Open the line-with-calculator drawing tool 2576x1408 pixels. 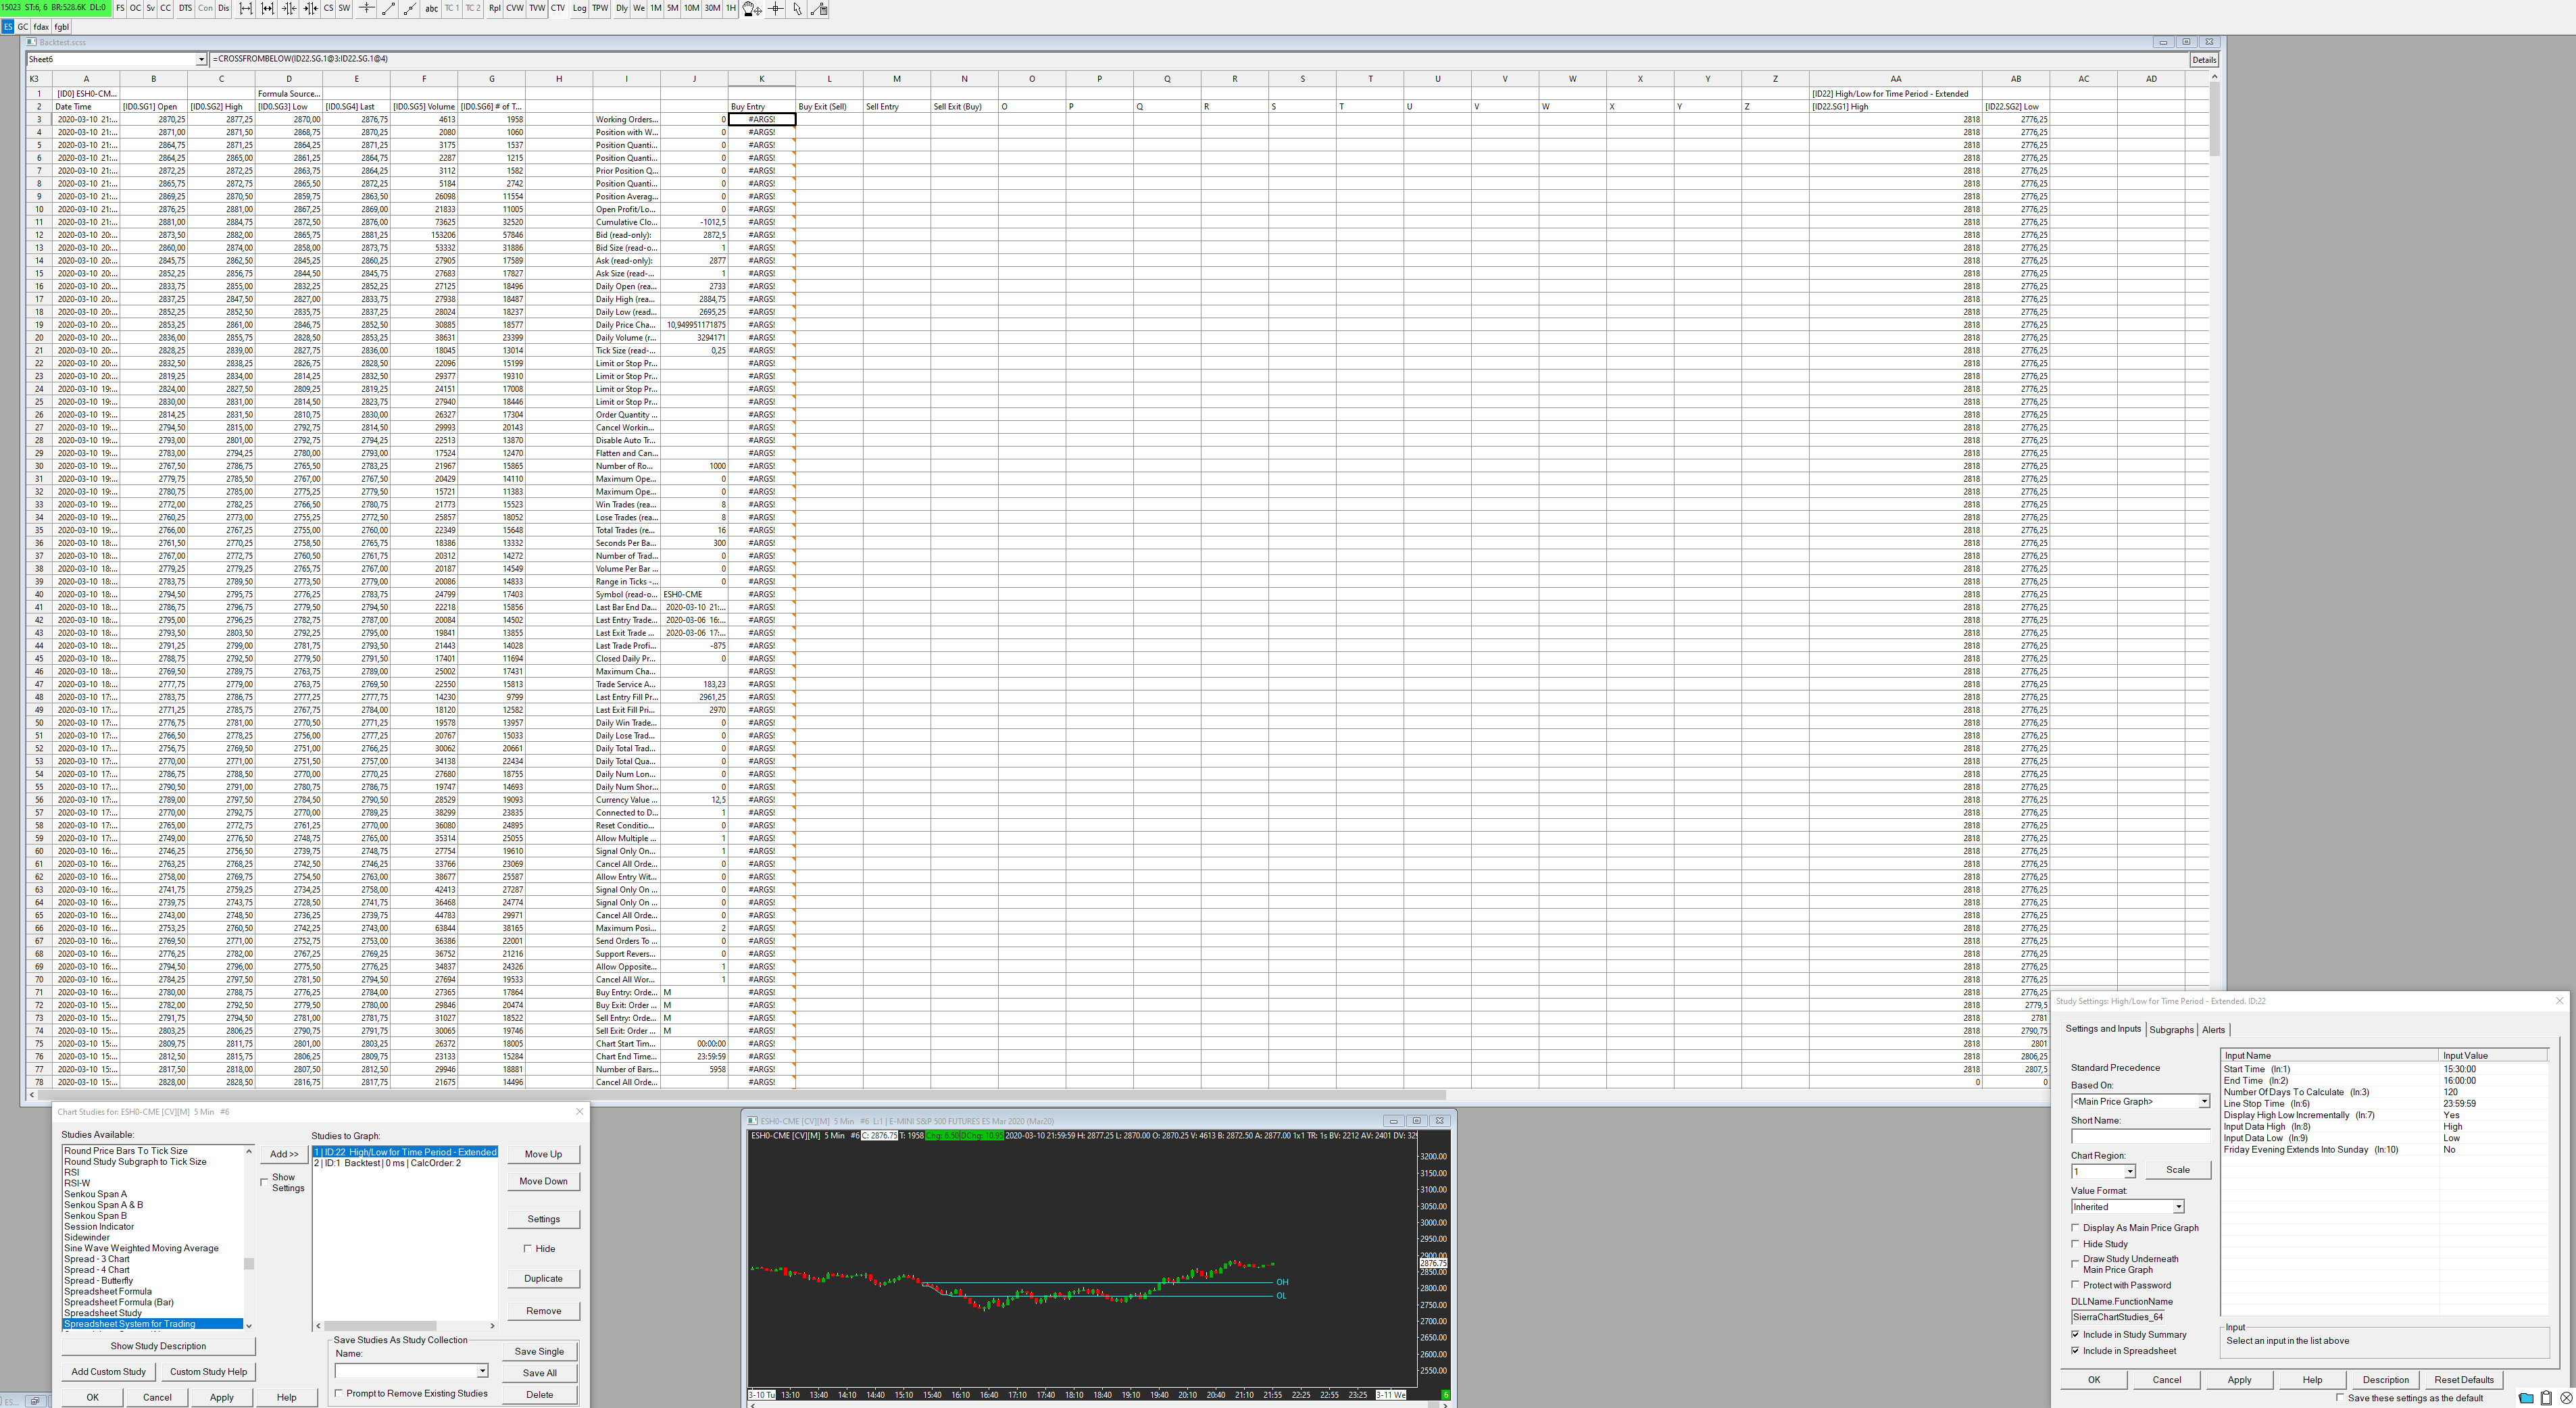[x=819, y=8]
